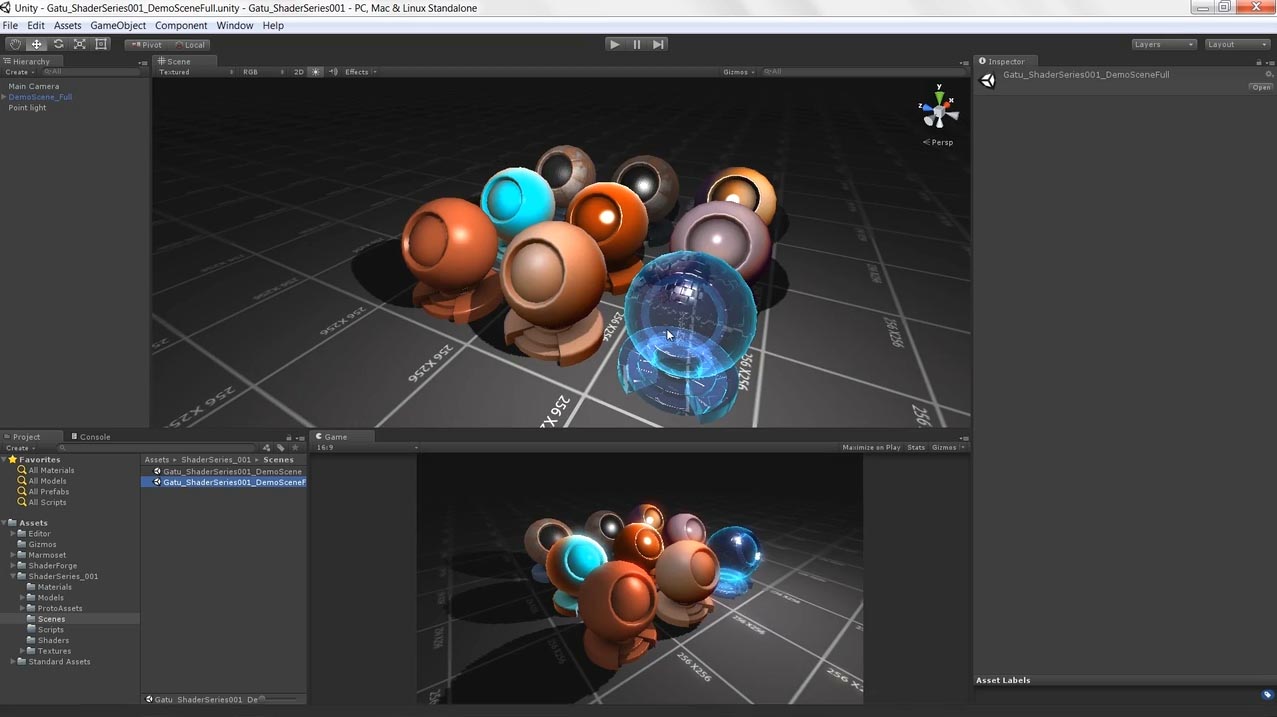
Task: Select the Rect transform tool
Action: (x=101, y=44)
